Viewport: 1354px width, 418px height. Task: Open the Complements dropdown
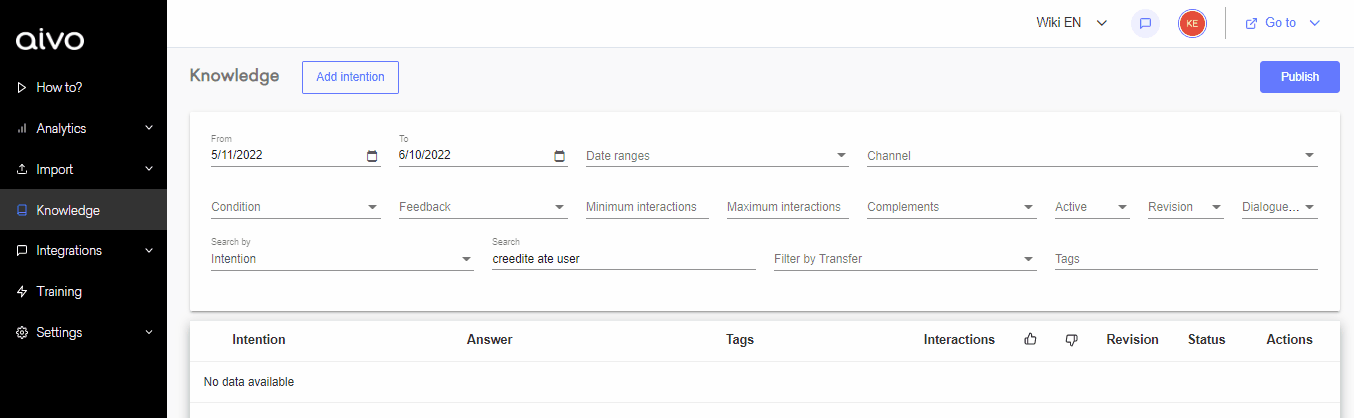click(951, 207)
